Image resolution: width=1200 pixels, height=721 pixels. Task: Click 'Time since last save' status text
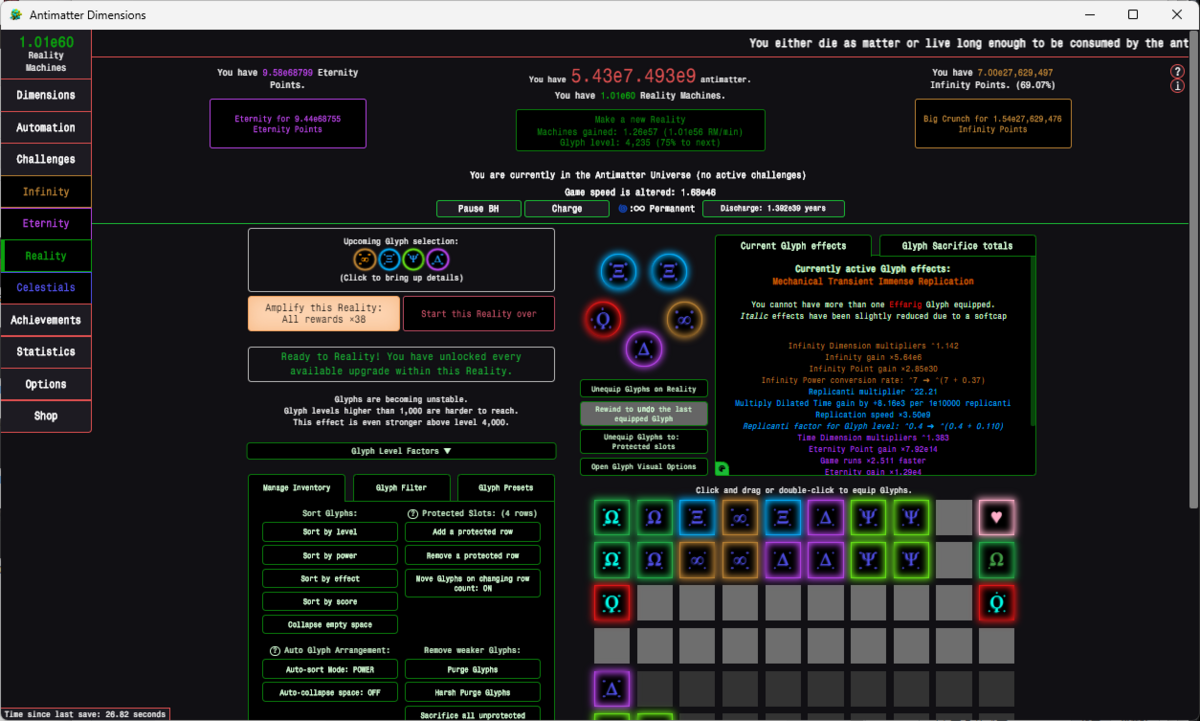point(83,714)
